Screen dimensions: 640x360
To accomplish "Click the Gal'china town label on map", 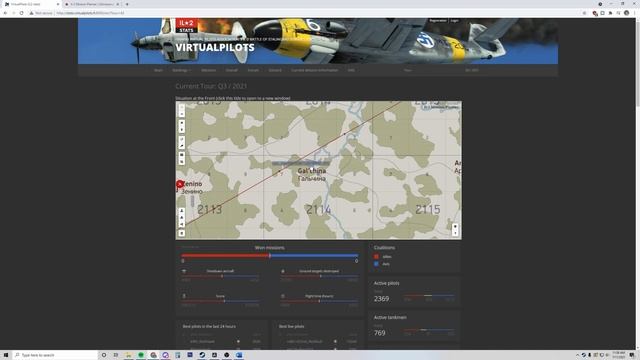I will [312, 171].
